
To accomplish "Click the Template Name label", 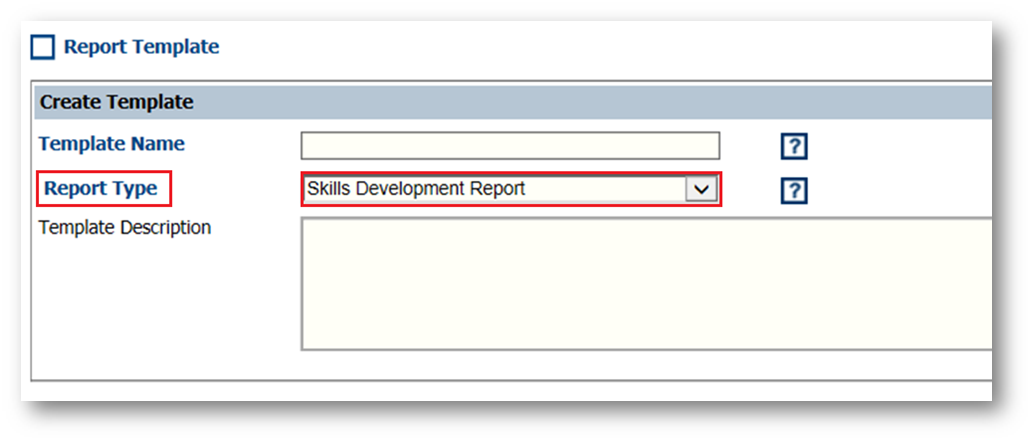I will [111, 144].
